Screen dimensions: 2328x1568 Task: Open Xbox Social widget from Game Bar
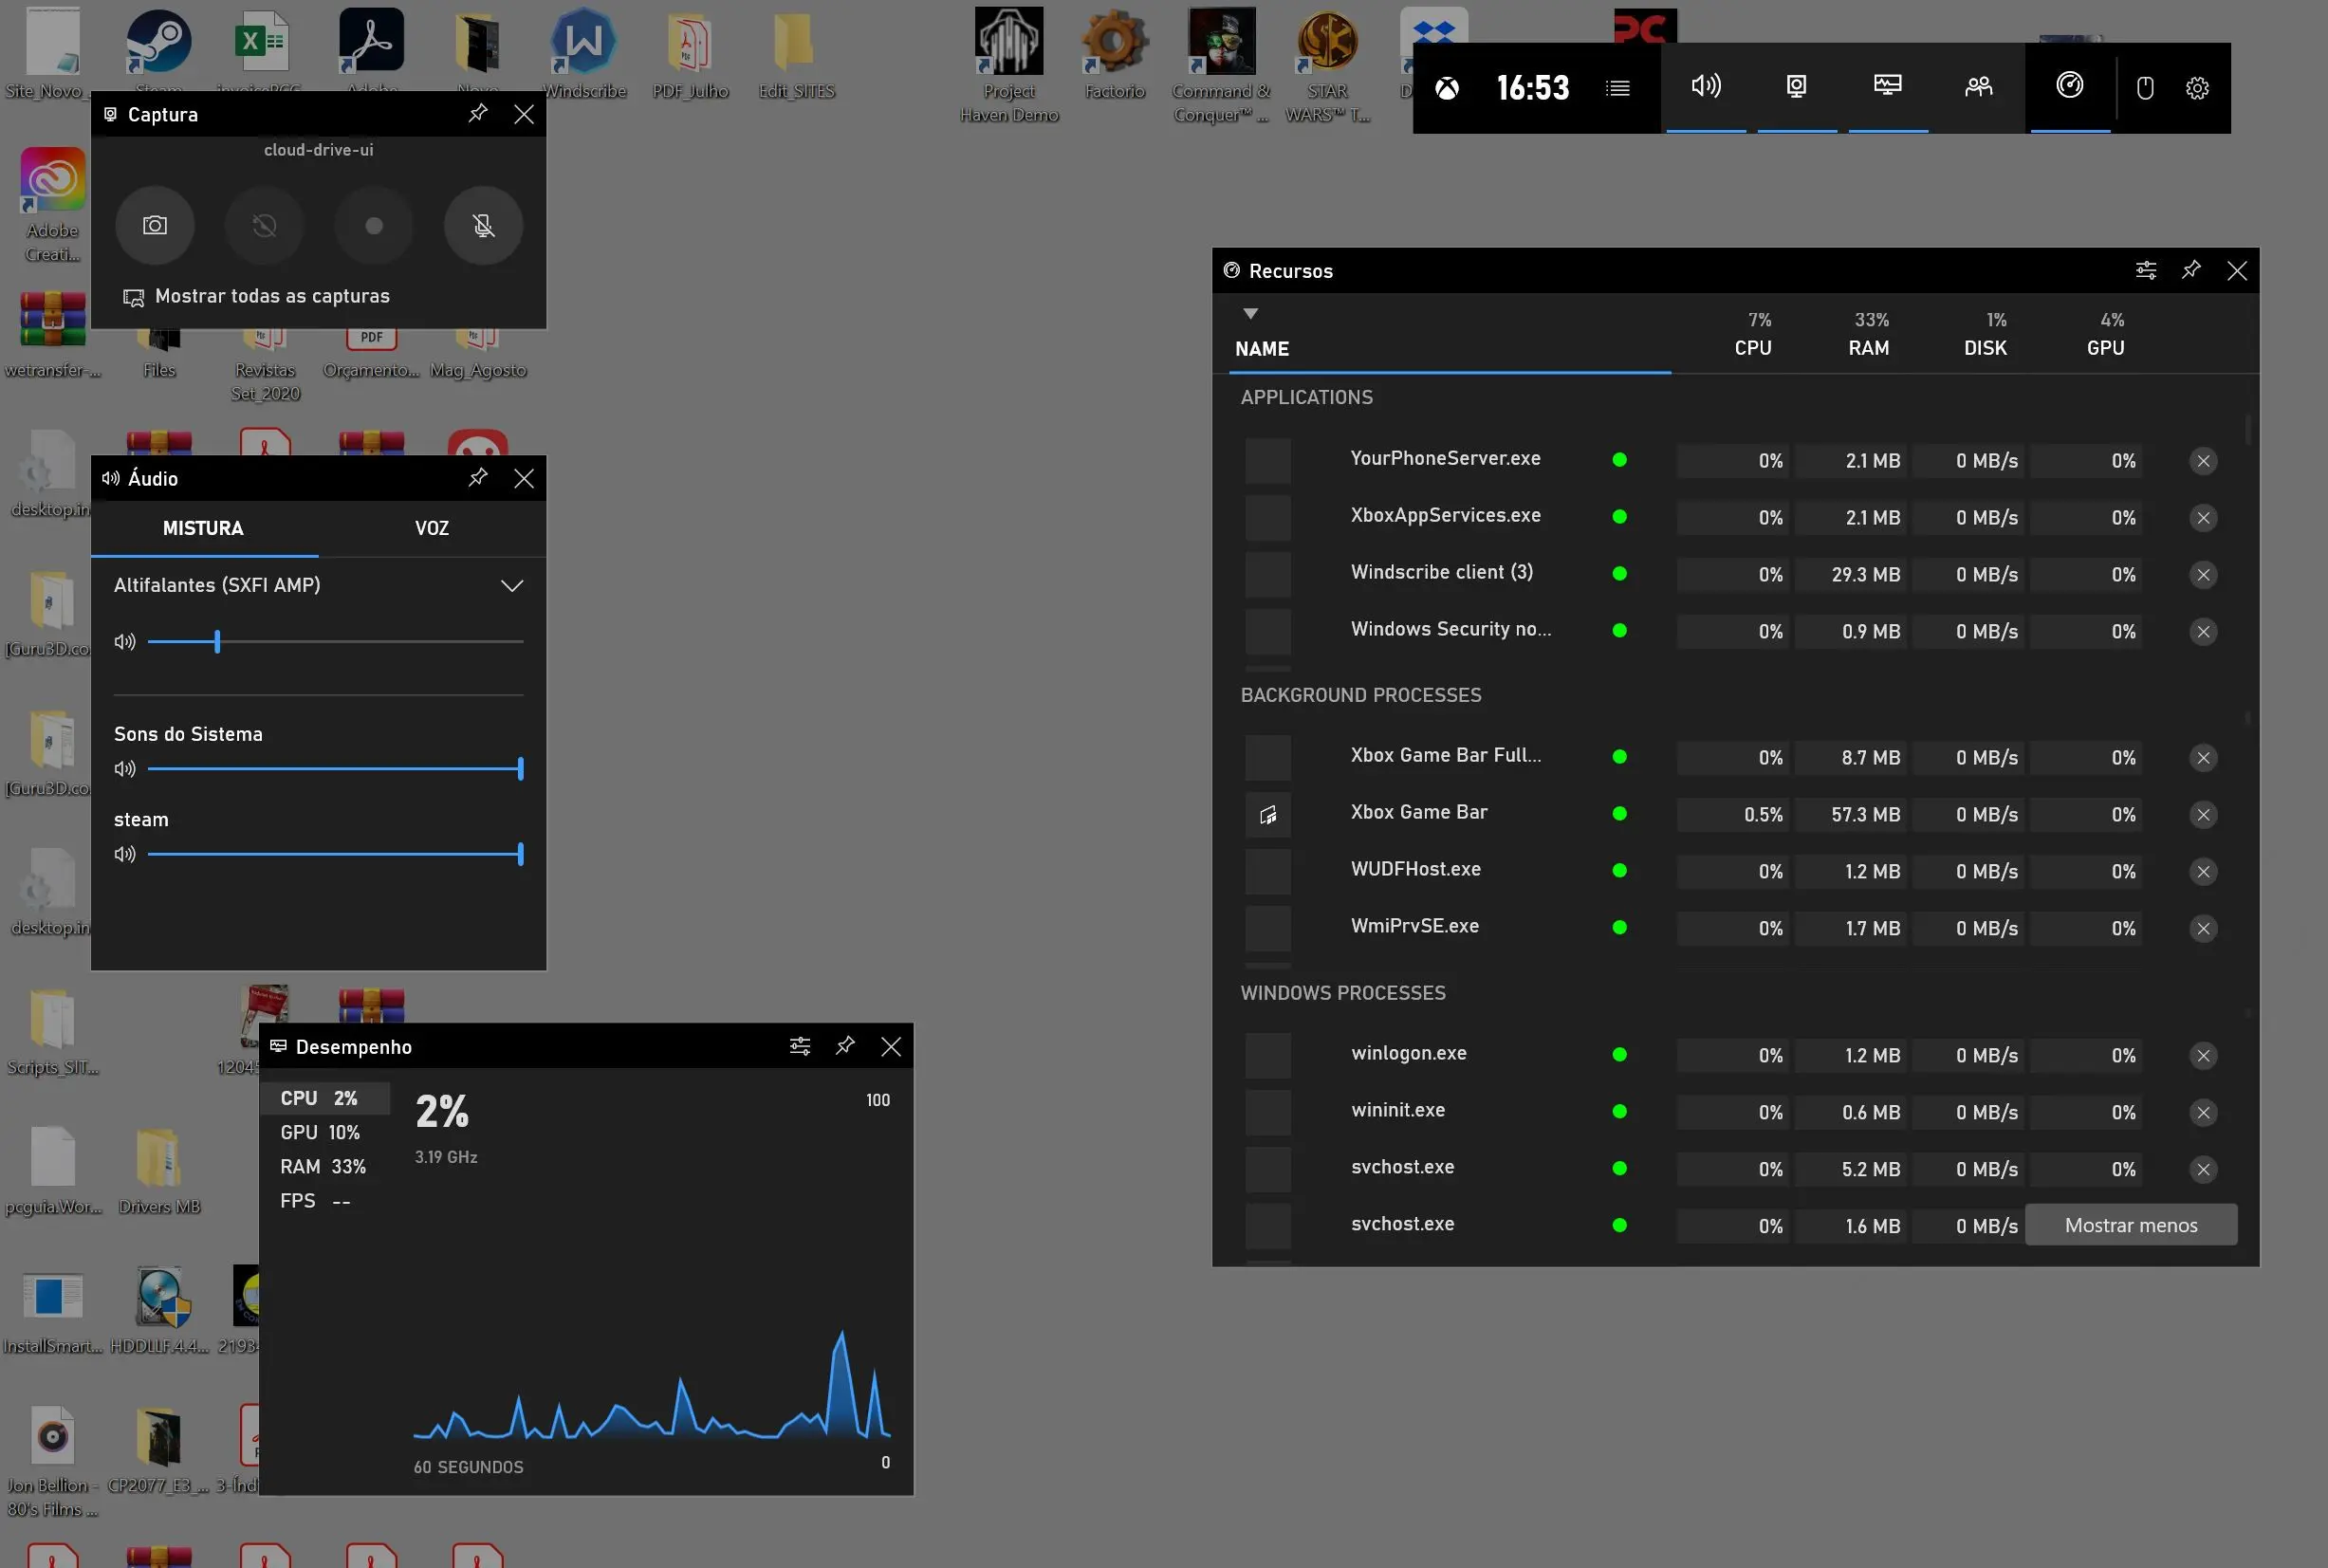[x=1979, y=87]
